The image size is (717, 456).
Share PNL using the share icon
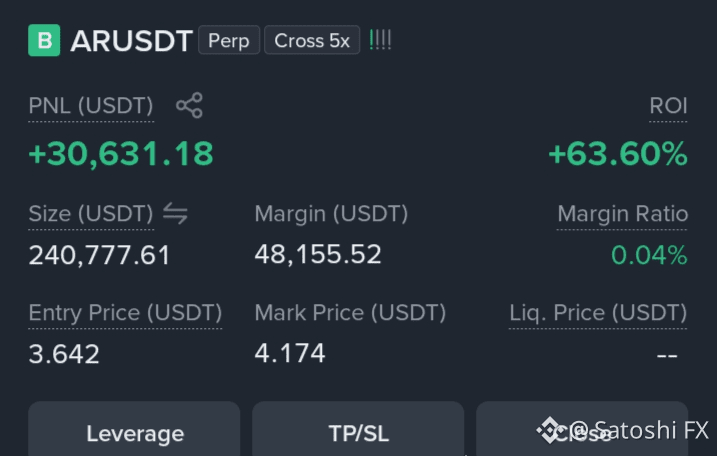click(x=189, y=106)
